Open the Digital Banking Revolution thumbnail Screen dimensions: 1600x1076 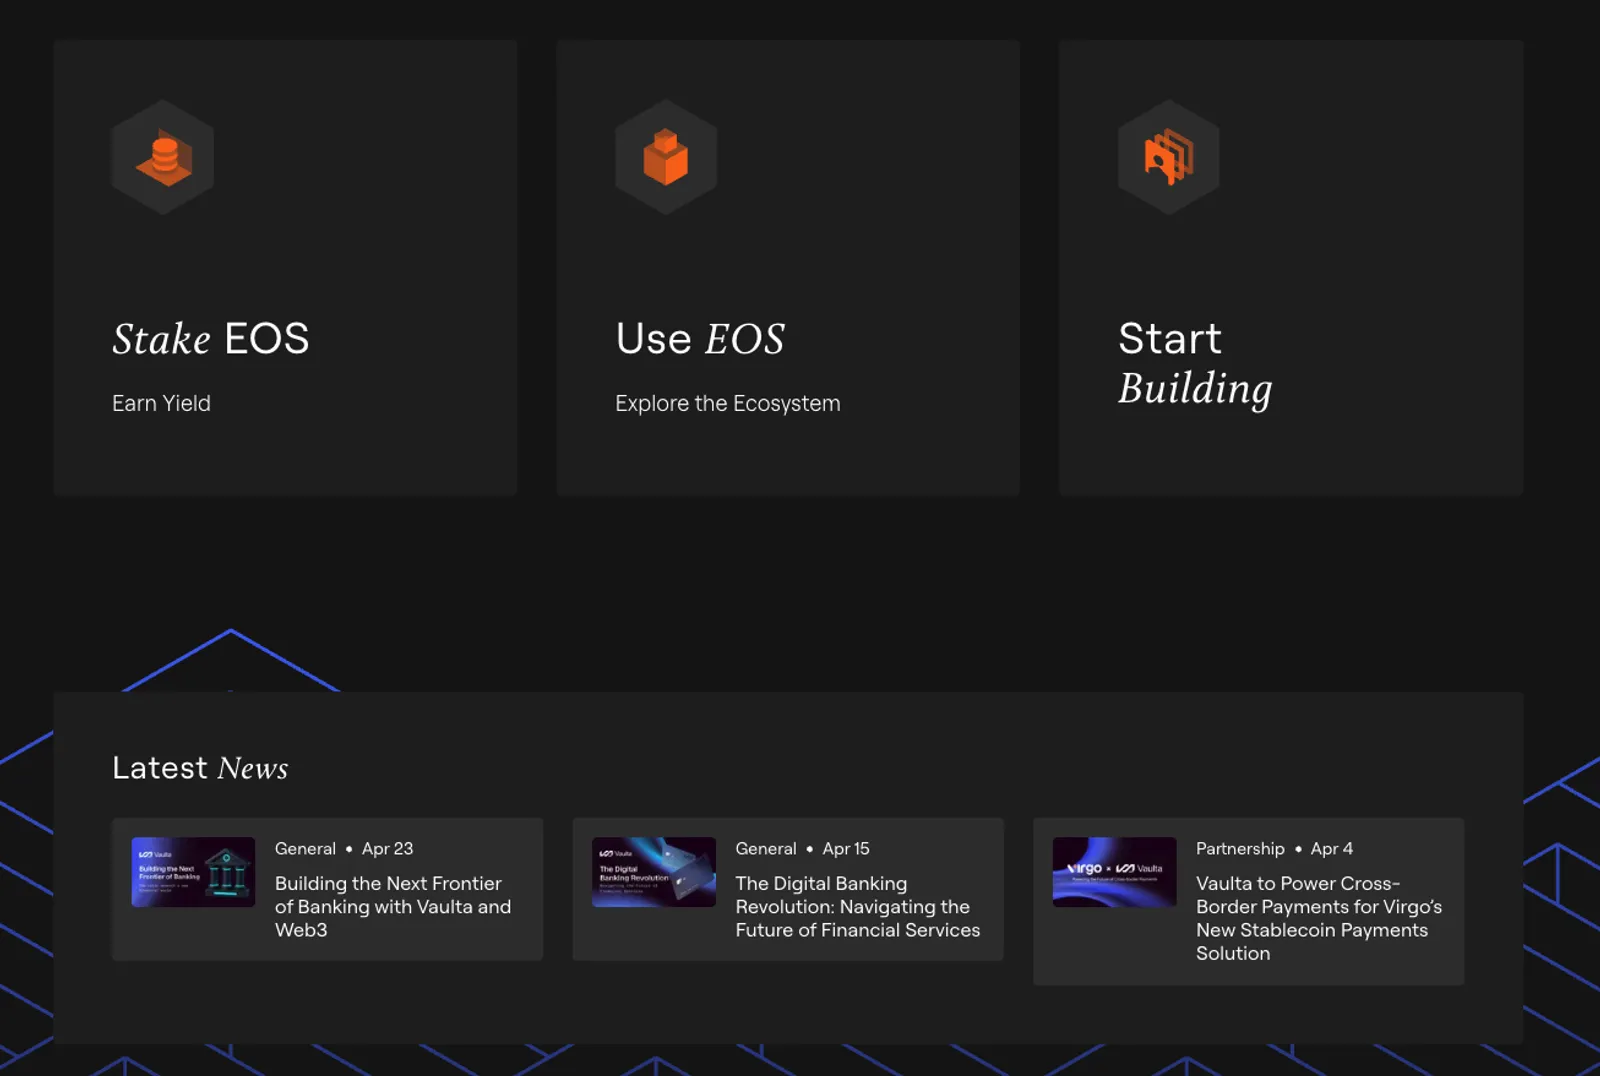click(654, 872)
